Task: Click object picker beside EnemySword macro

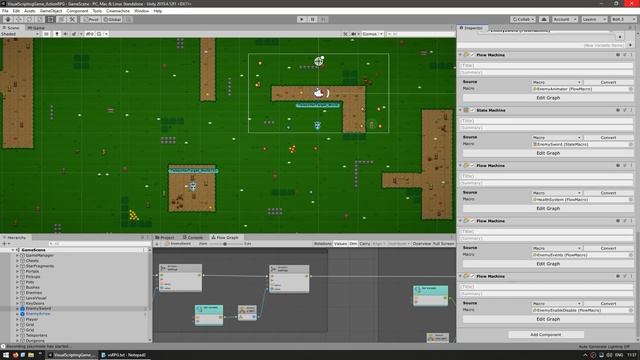Action: [631, 144]
